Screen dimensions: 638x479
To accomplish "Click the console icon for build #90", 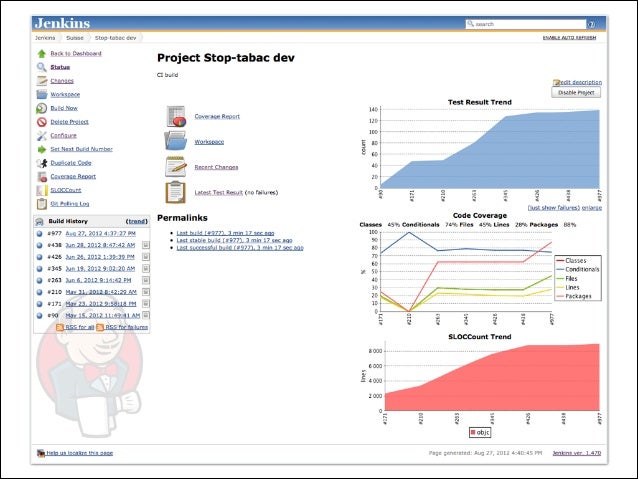I will [x=146, y=315].
